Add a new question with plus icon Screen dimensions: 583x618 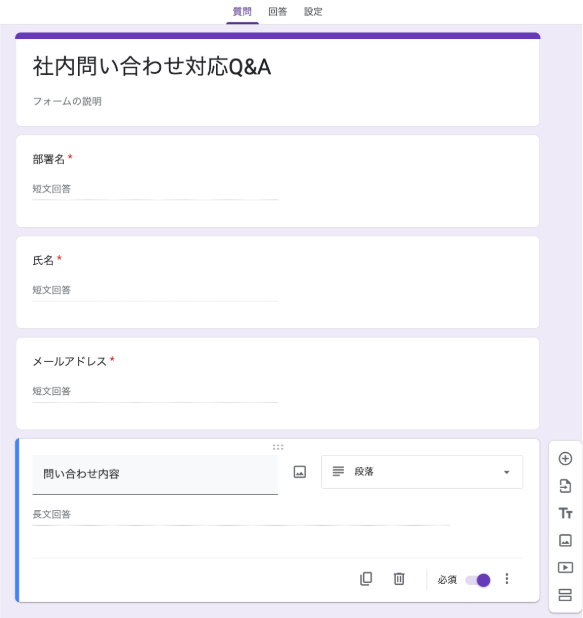[565, 458]
